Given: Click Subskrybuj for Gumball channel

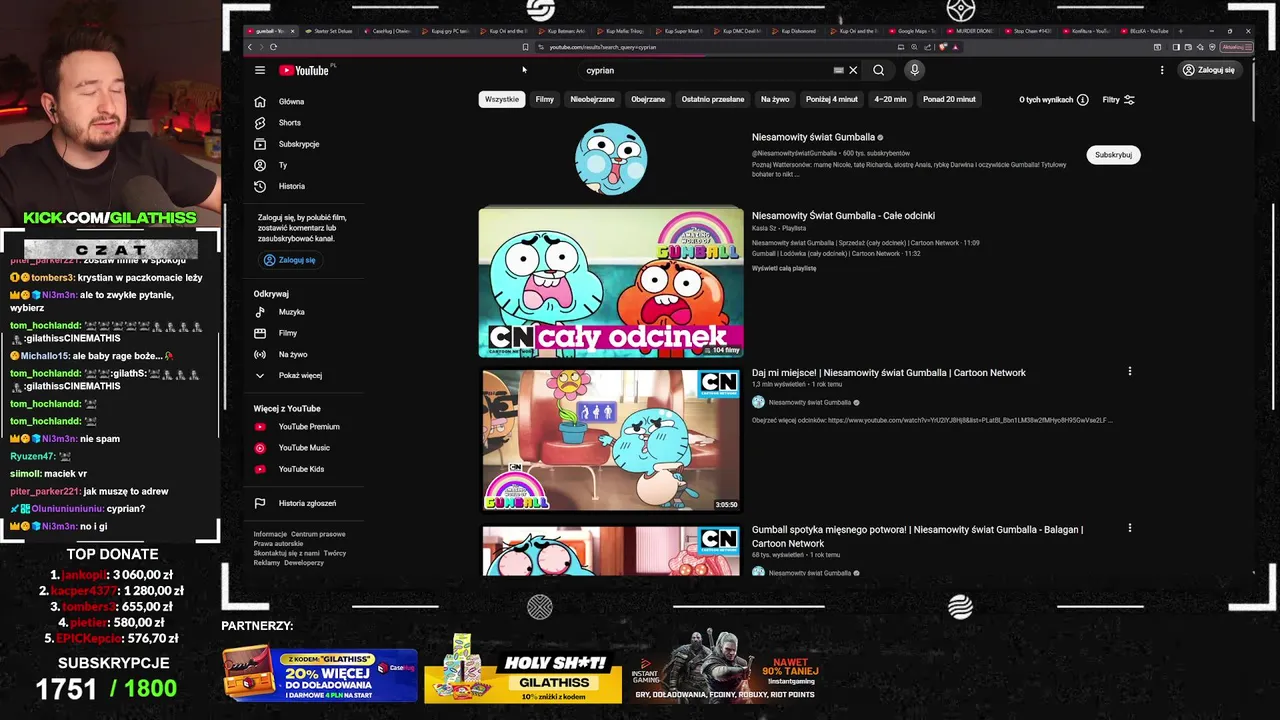Looking at the screenshot, I should [x=1113, y=155].
